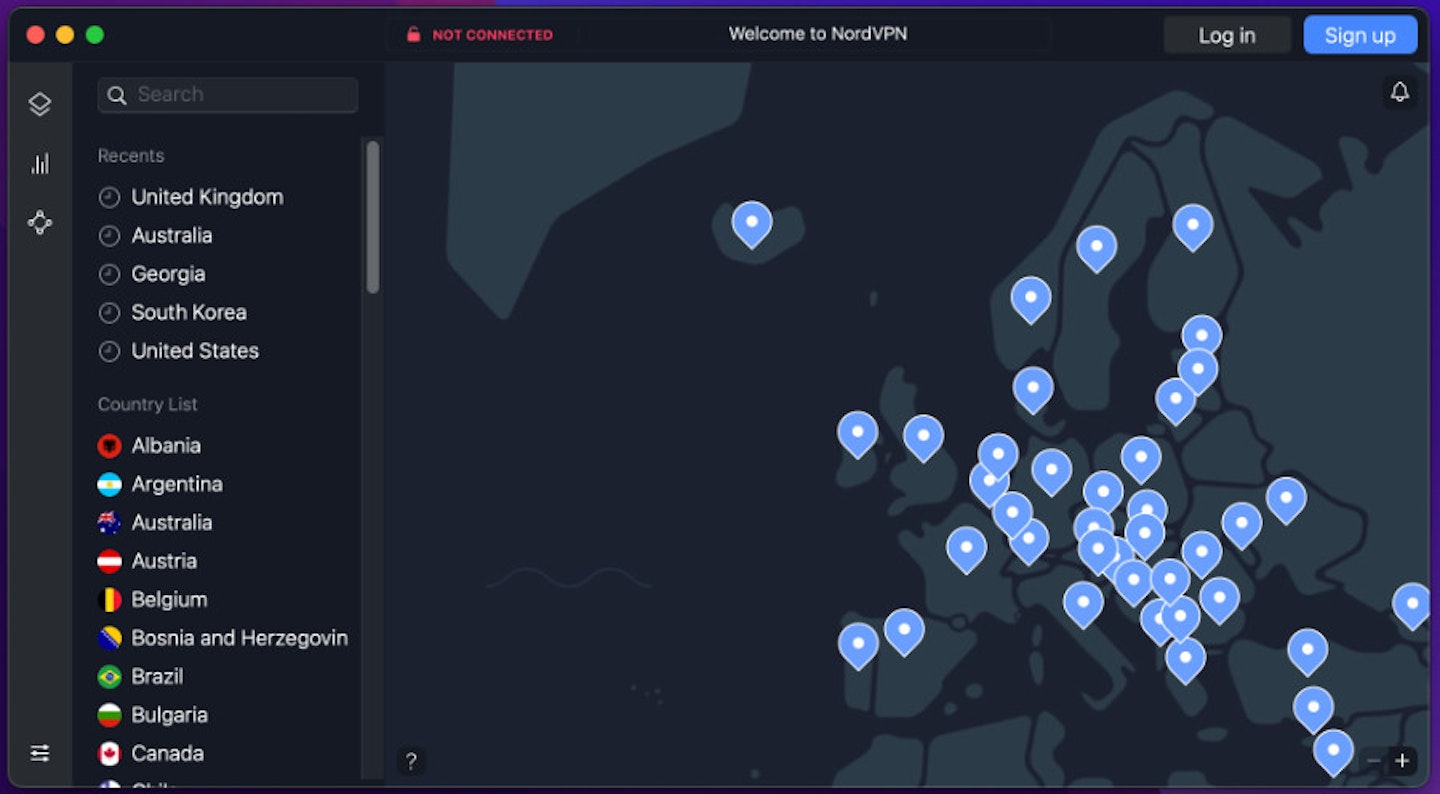The width and height of the screenshot is (1440, 794).
Task: Select the Norway server pin on map
Action: click(x=1031, y=298)
